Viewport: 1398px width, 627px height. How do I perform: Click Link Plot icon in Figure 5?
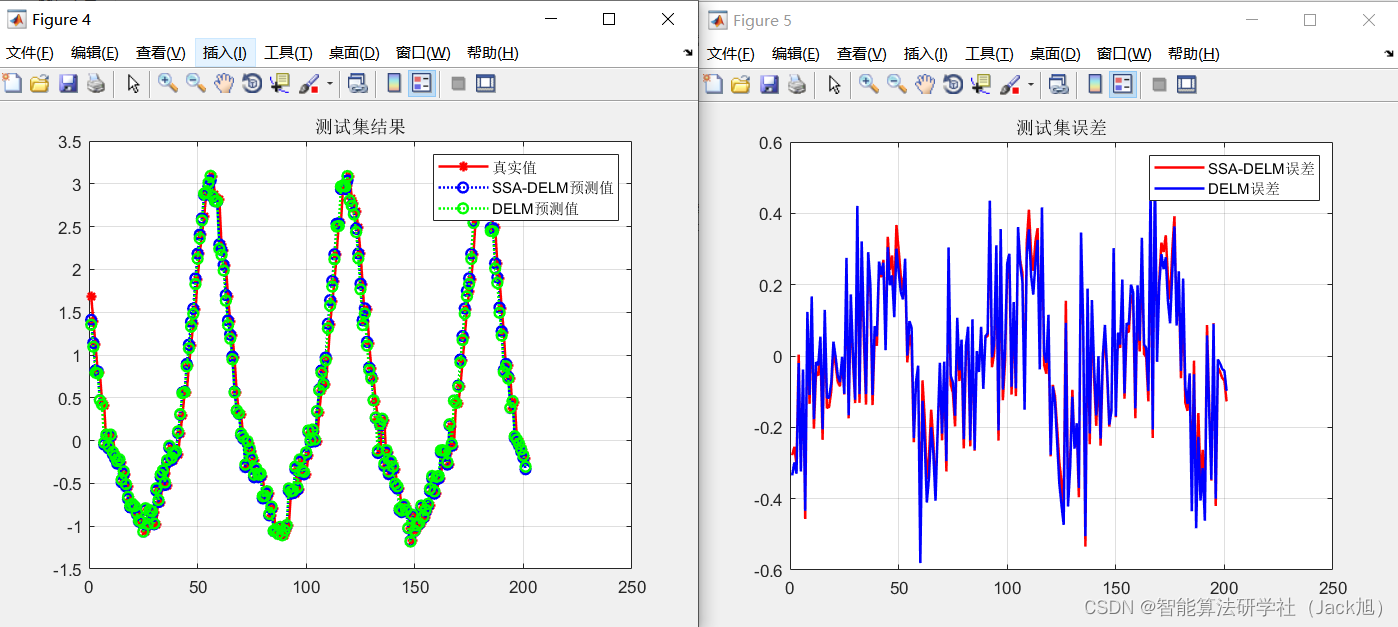click(x=1058, y=84)
